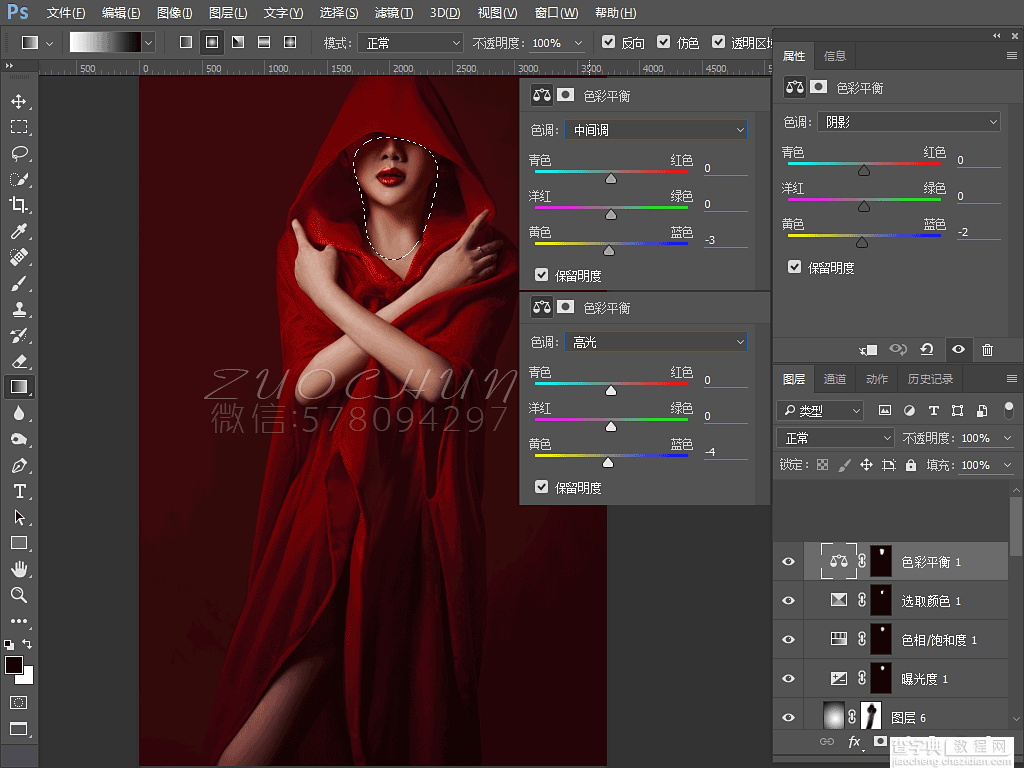Open the 滤镜(T) menu
Viewport: 1024px width, 768px height.
point(394,13)
